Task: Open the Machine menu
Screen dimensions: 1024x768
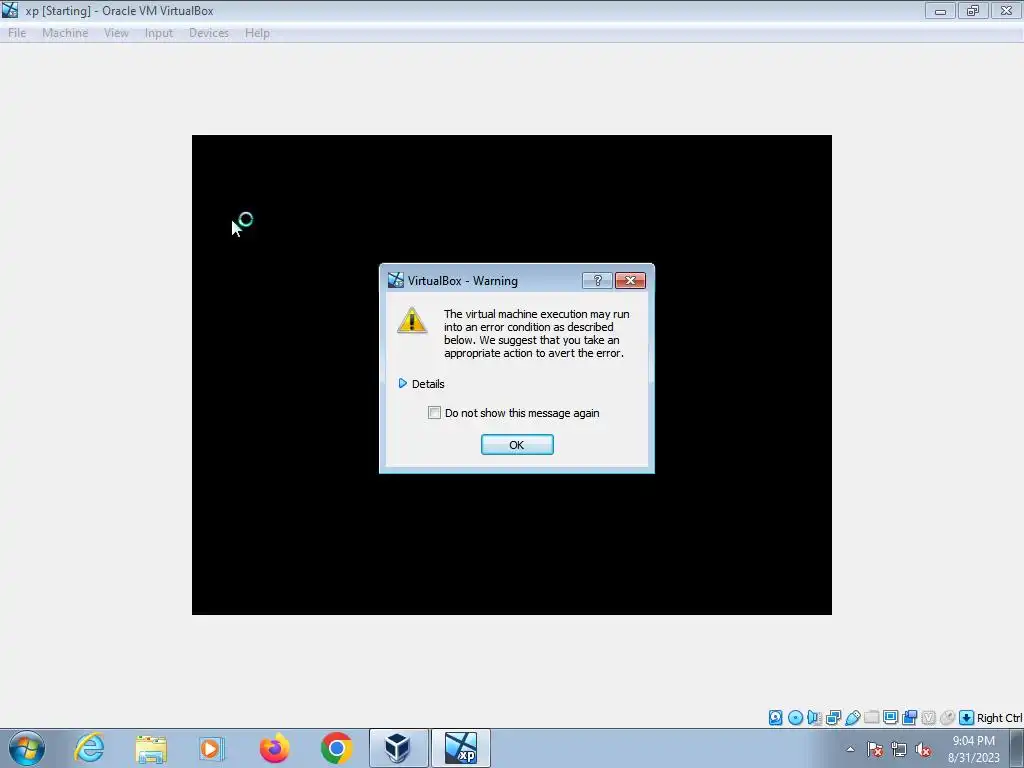Action: pos(65,33)
